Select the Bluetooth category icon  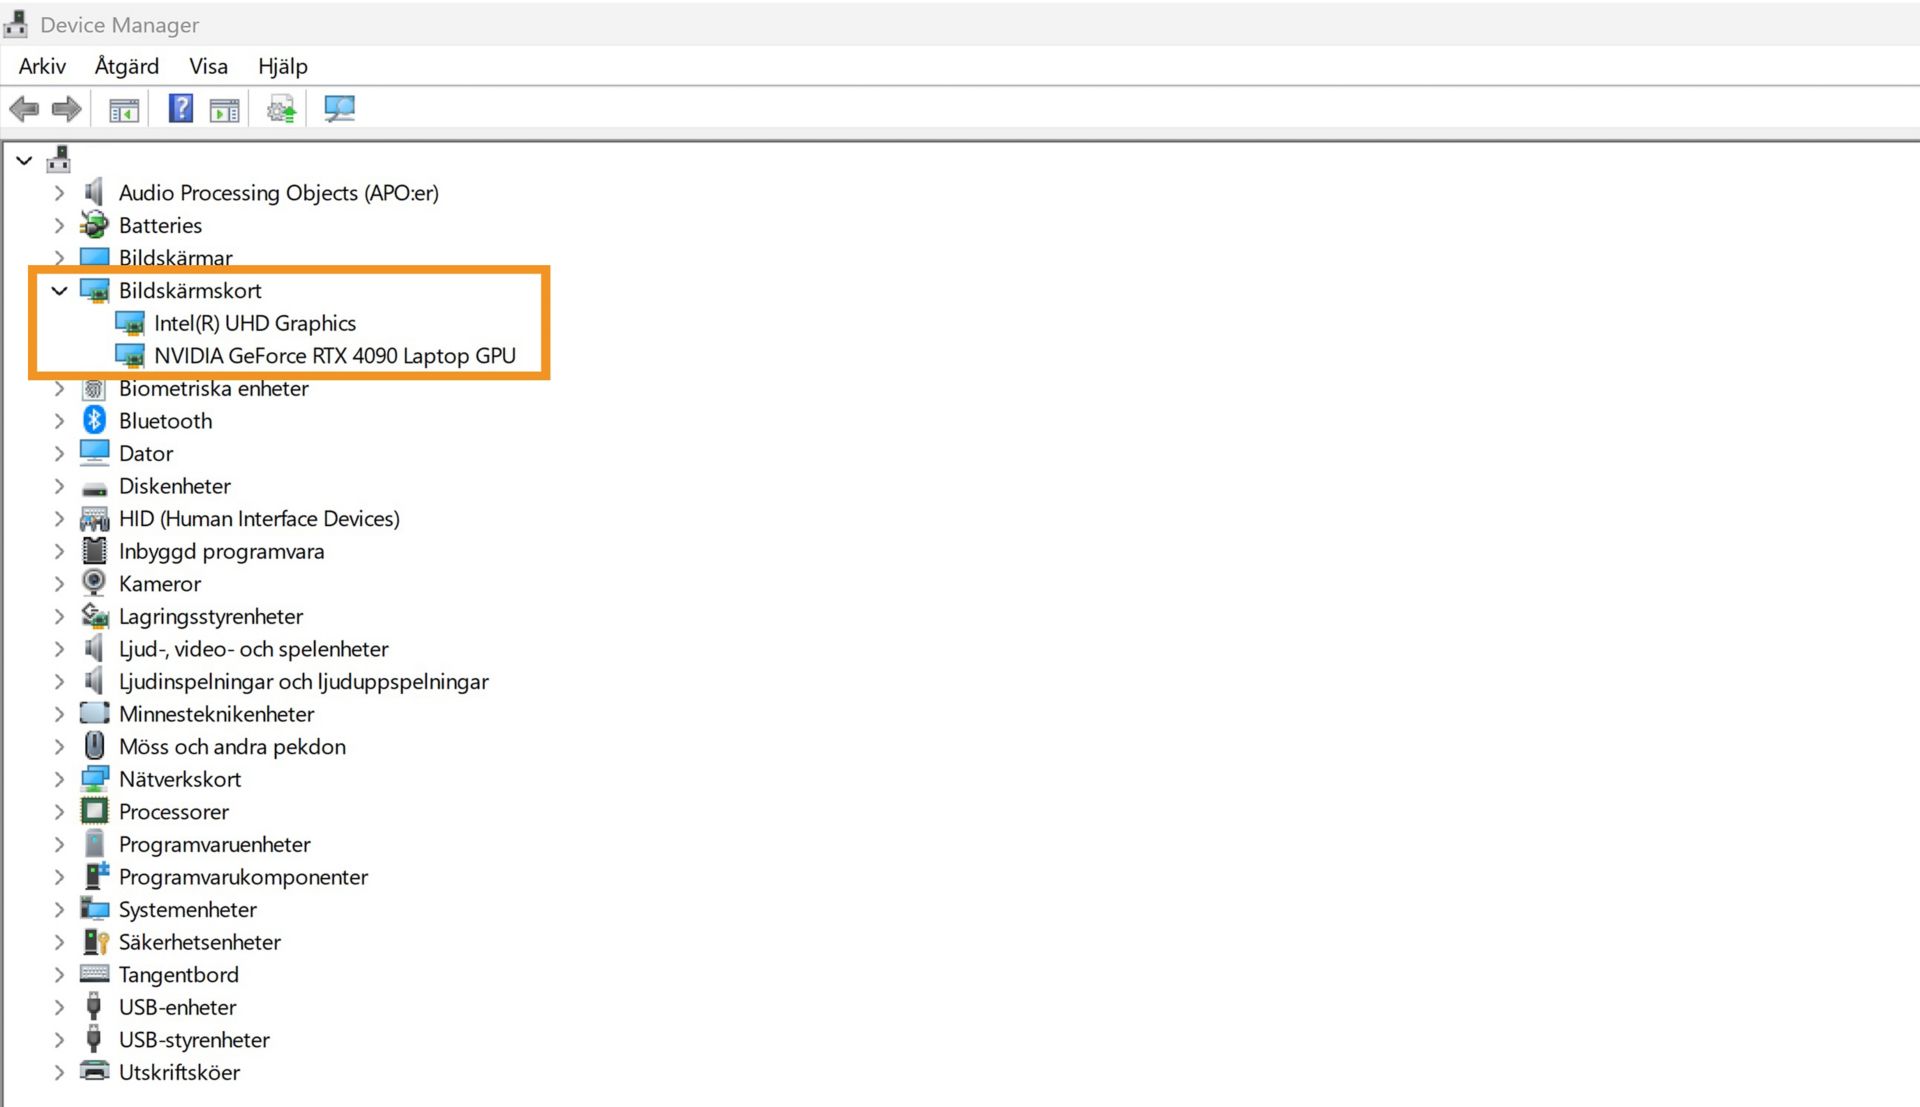(x=94, y=420)
